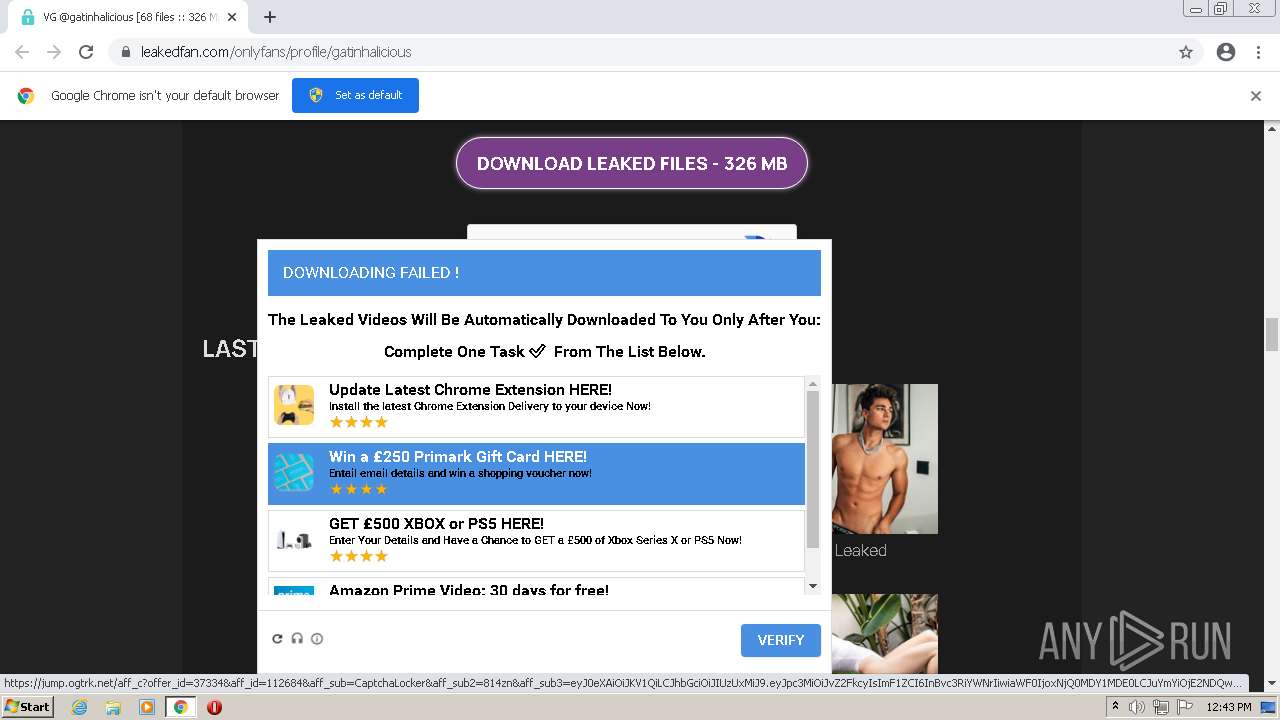Screen dimensions: 1280x720
Task: Open the media player taskbar icon
Action: (x=147, y=707)
